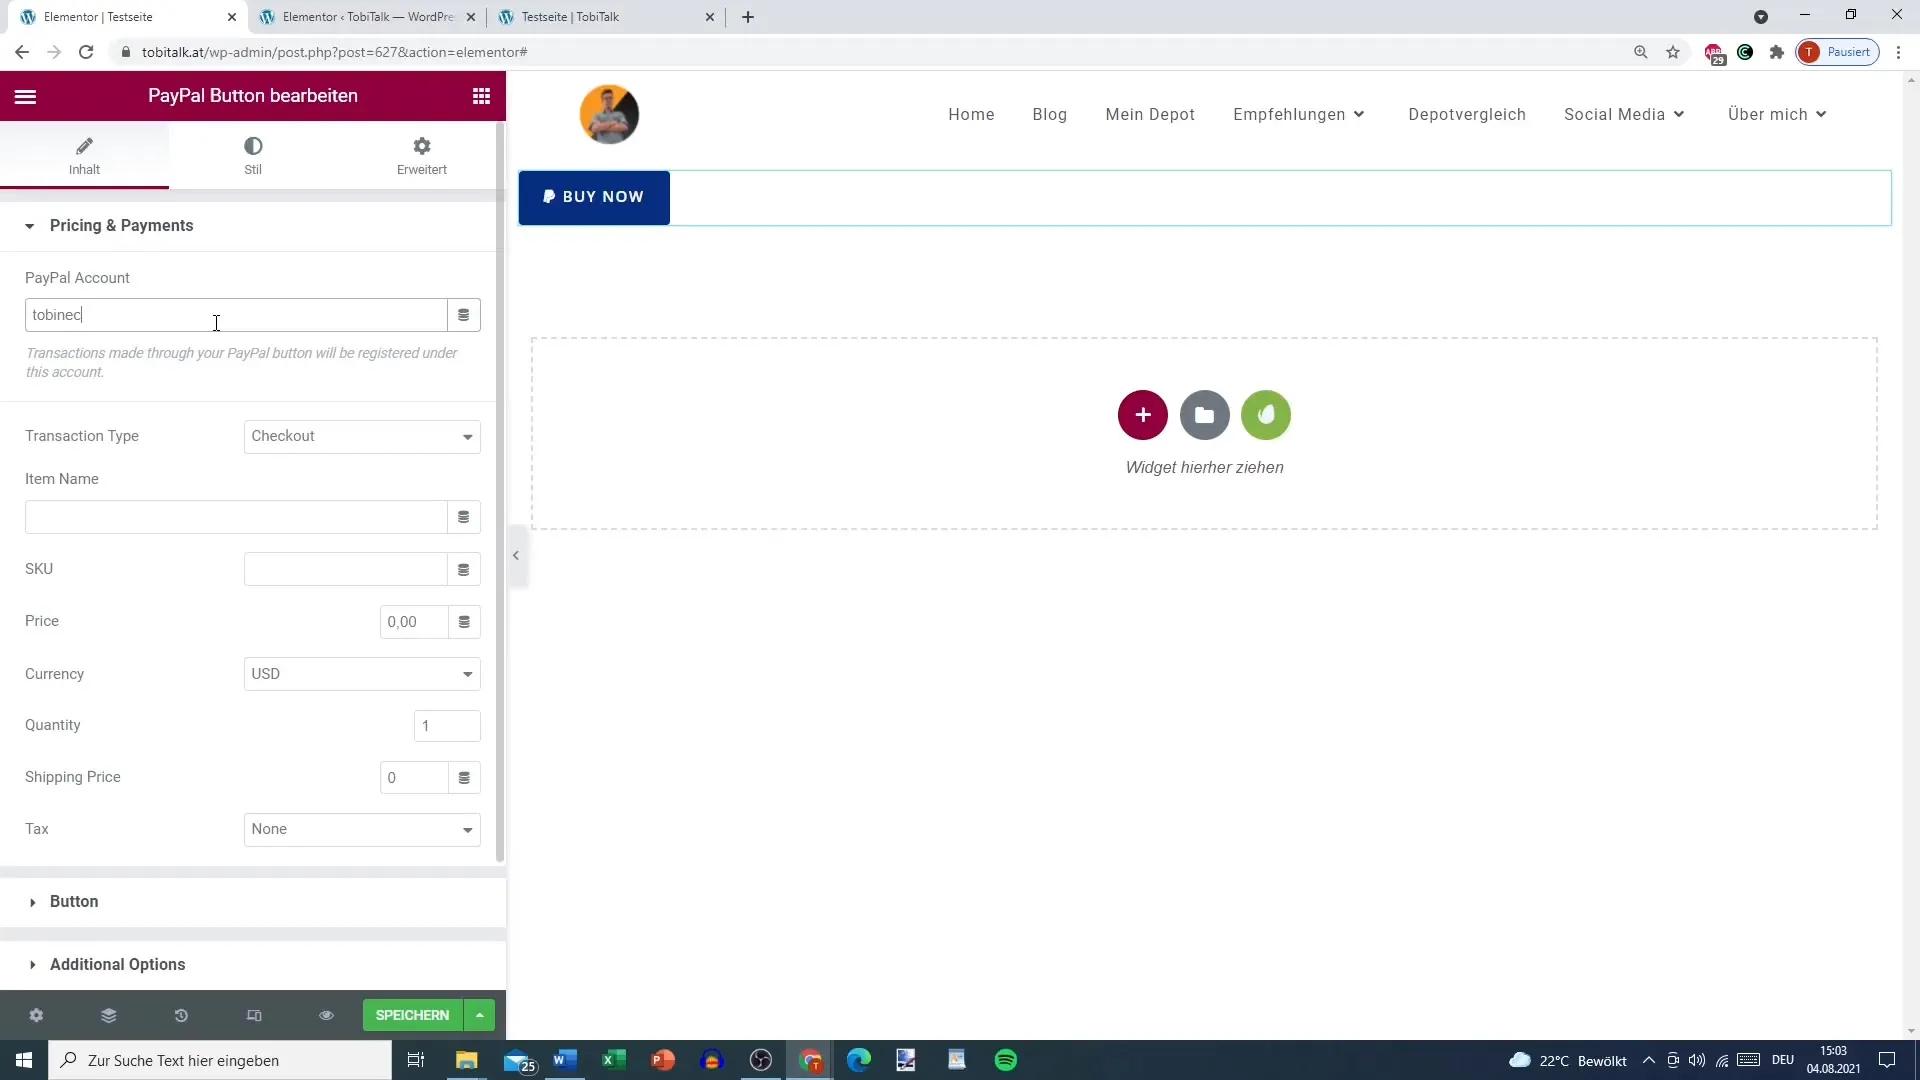The image size is (1920, 1080).
Task: Click the Inhalt tab in the panel
Action: tap(83, 154)
